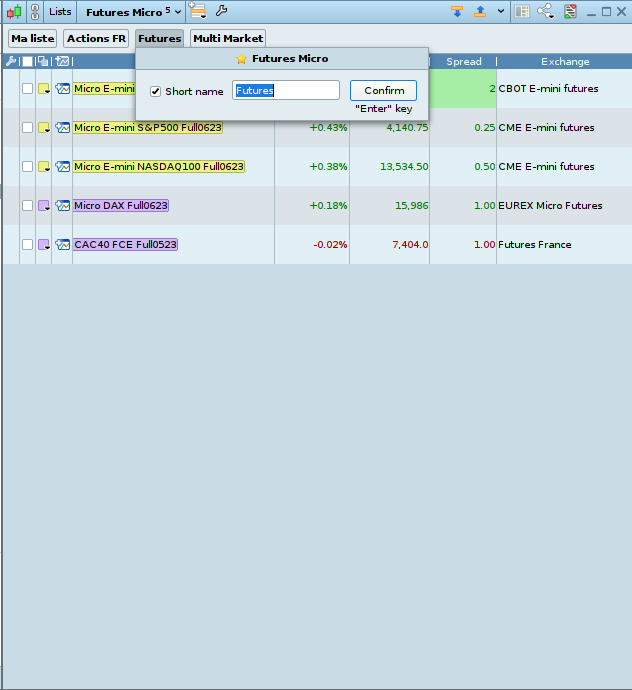The height and width of the screenshot is (690, 632).
Task: Switch to the Actions FR tab
Action: click(96, 39)
